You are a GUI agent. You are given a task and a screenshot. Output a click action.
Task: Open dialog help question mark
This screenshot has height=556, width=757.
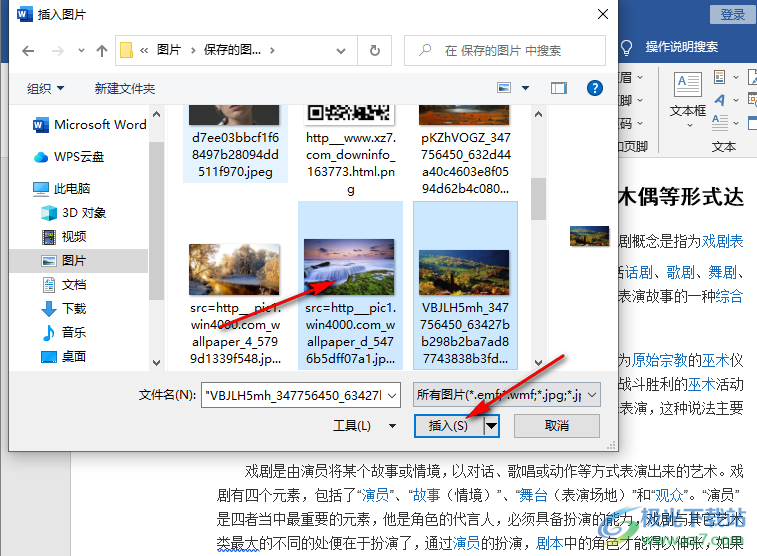[594, 88]
